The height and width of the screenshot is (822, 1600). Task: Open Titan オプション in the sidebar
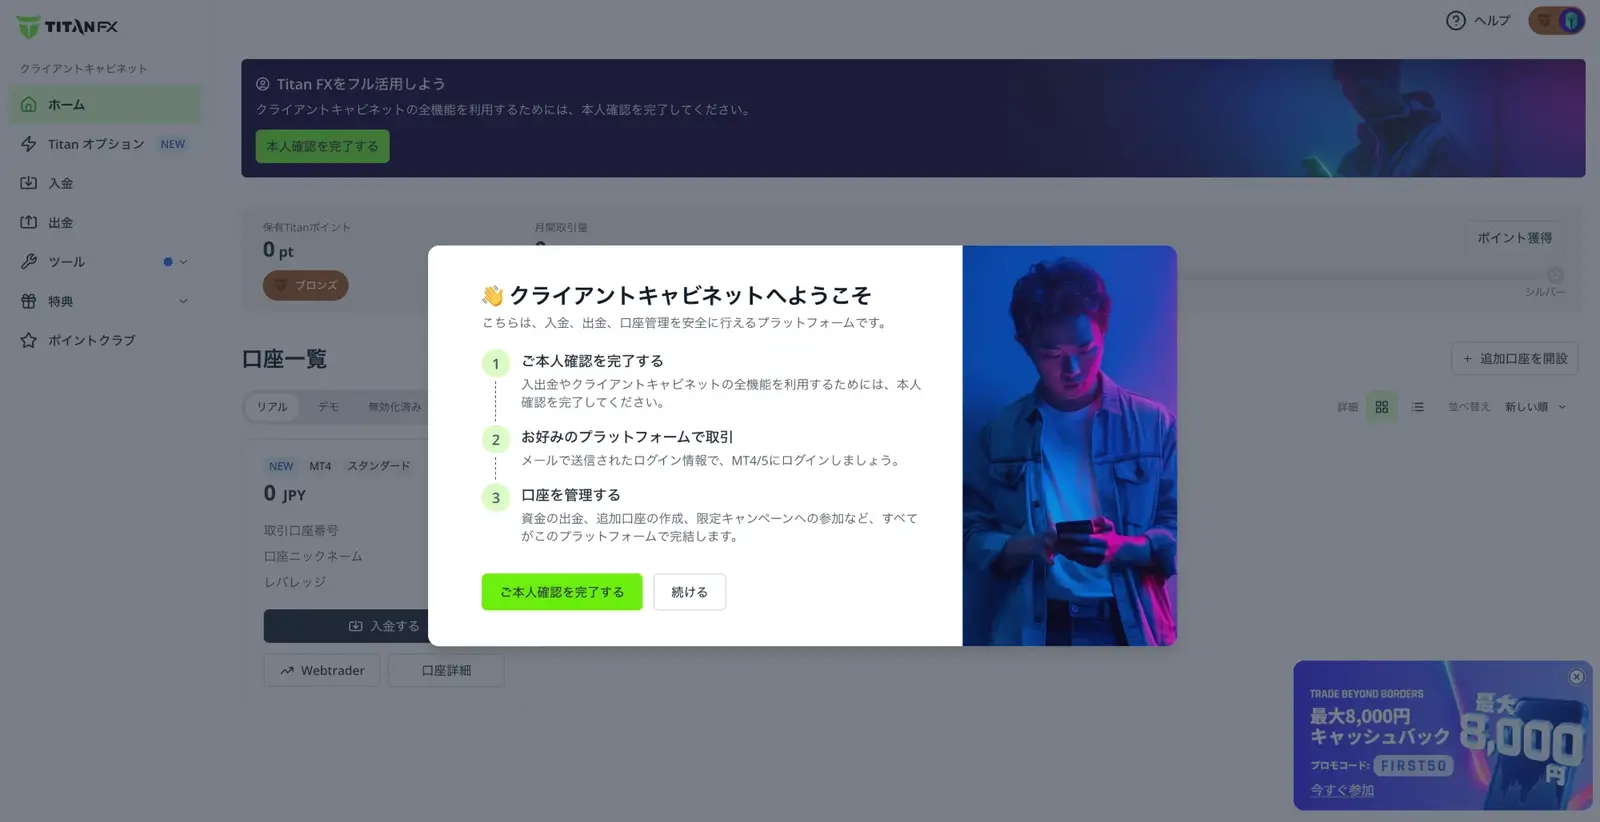pos(104,144)
